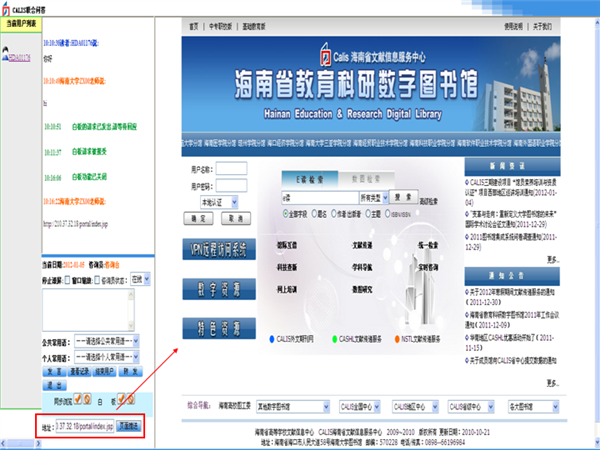Accept 白板 with its orange checkmark icon
The image size is (600, 450).
click(x=121, y=399)
